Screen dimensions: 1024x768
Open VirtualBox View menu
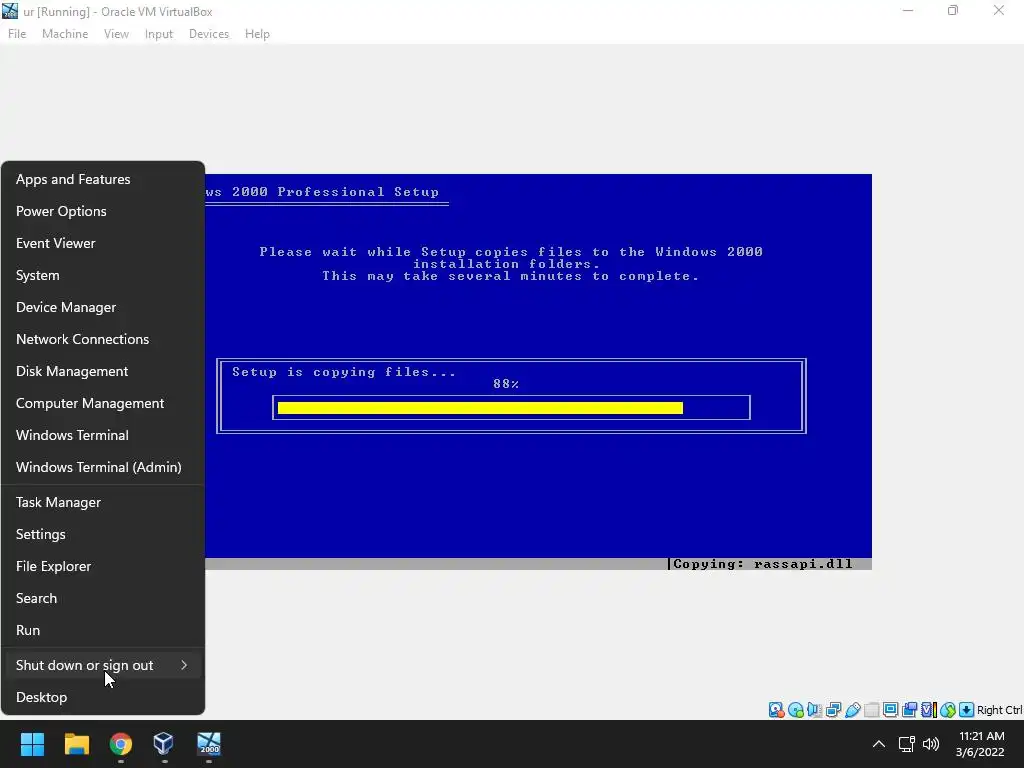tap(116, 34)
